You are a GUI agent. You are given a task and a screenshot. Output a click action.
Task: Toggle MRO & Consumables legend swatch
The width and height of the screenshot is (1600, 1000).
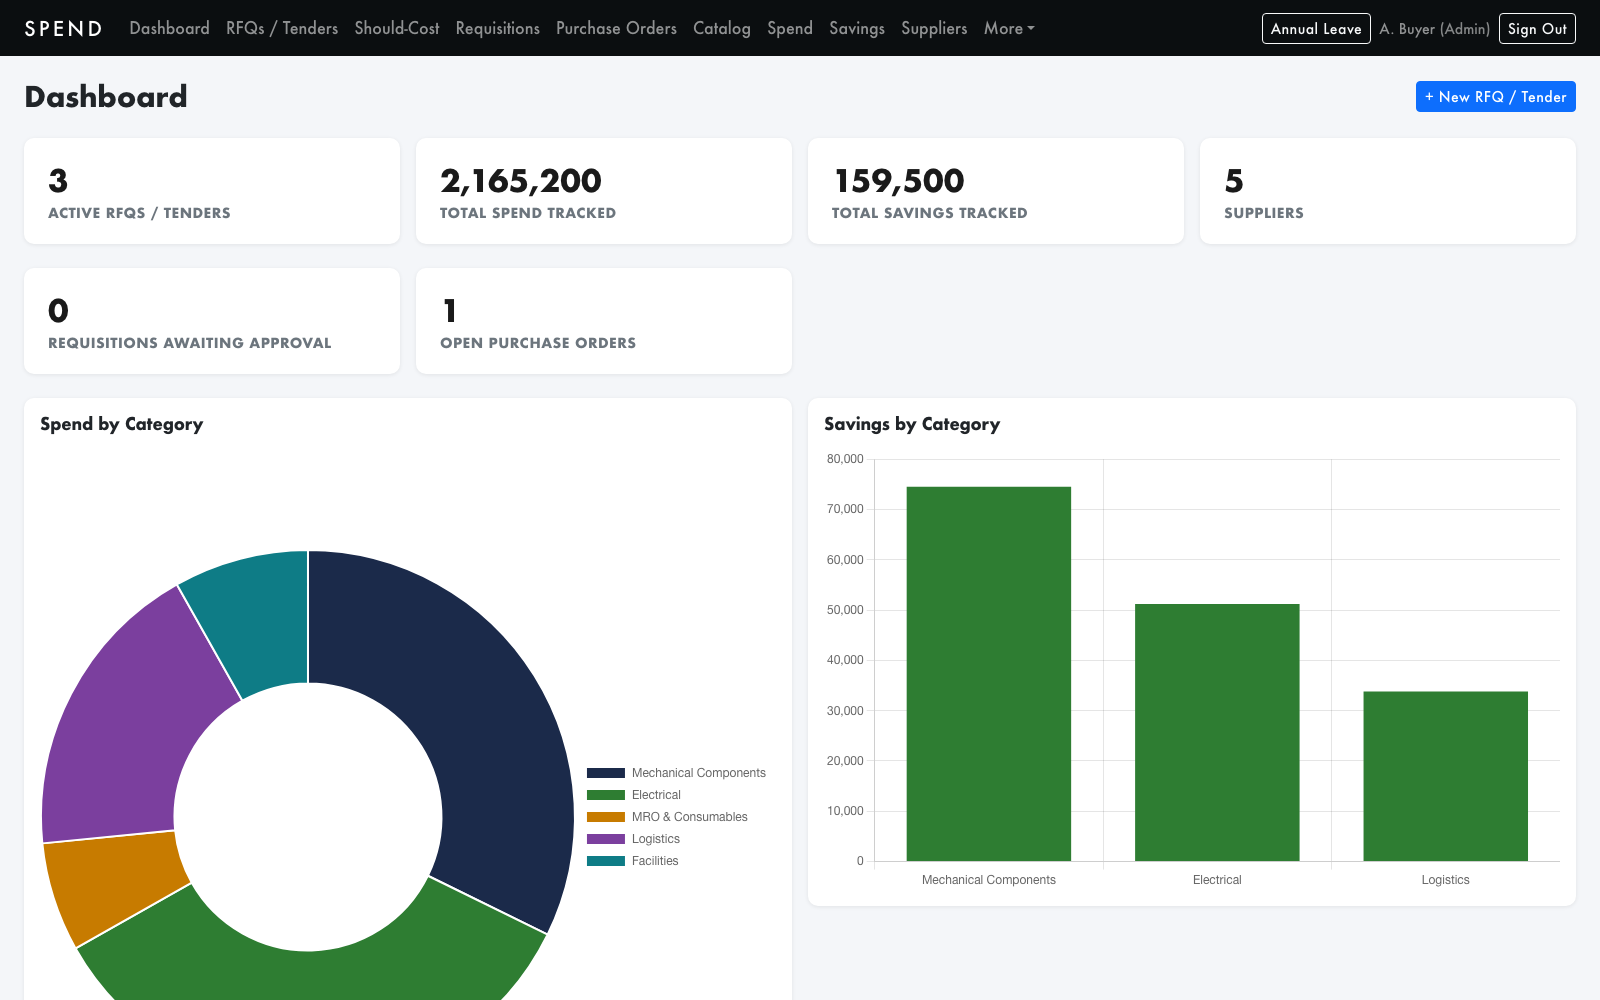(606, 817)
